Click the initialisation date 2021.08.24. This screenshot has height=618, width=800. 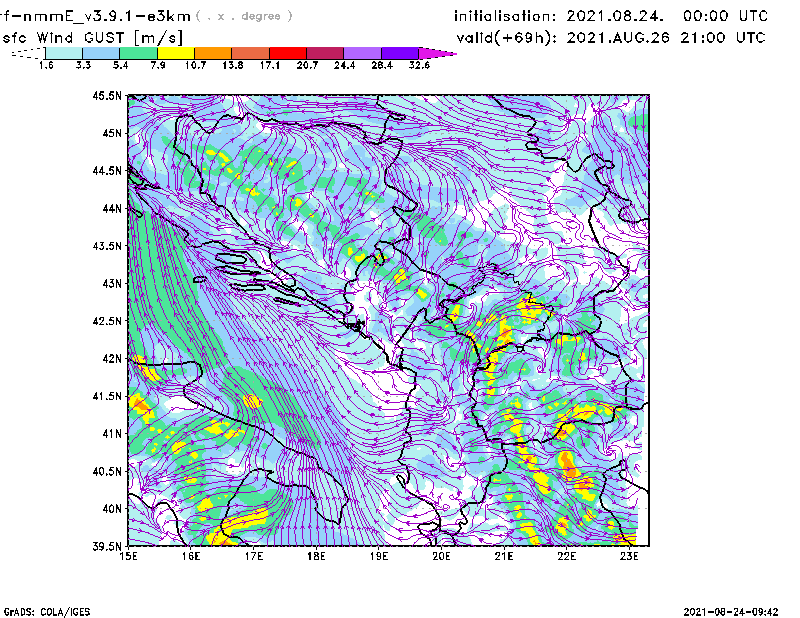615,16
